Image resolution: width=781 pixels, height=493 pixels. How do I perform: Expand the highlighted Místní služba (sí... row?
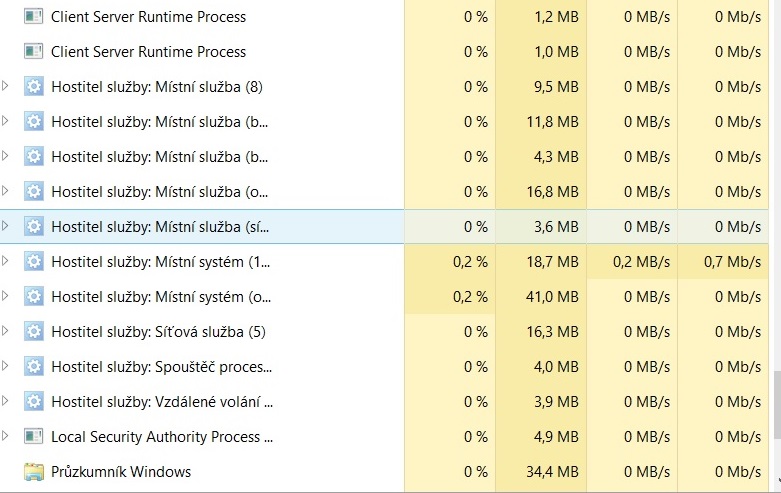(6, 227)
